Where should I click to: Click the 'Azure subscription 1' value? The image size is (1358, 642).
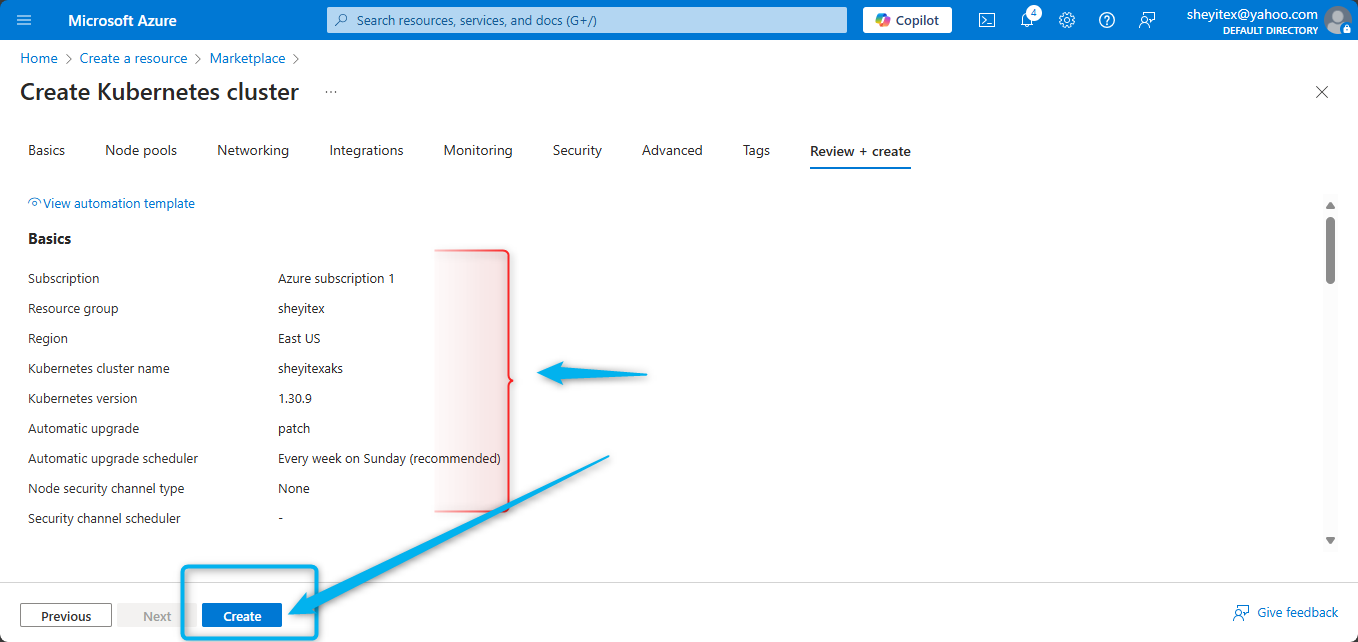click(336, 279)
